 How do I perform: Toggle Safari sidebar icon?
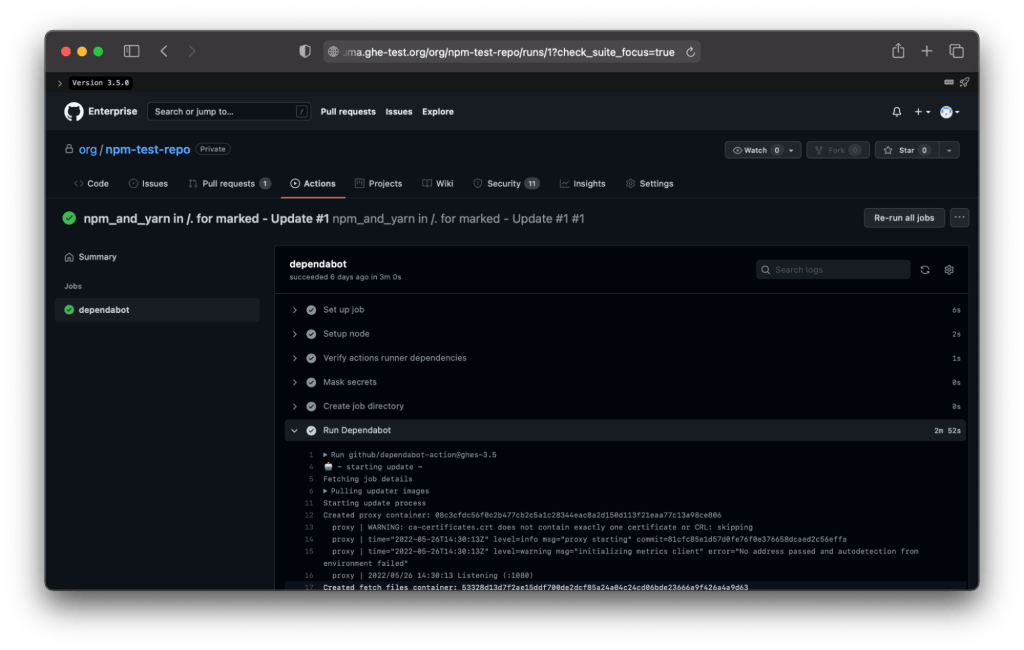(x=131, y=51)
